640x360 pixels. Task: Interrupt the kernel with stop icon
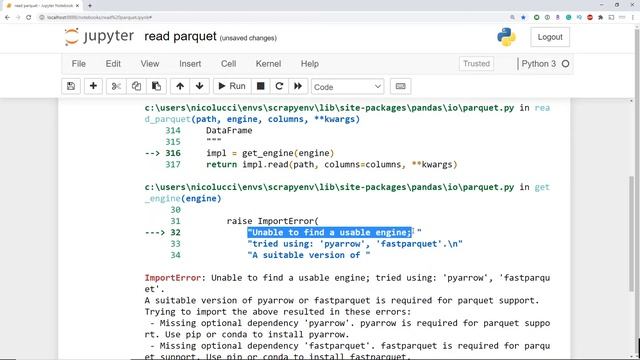click(260, 87)
